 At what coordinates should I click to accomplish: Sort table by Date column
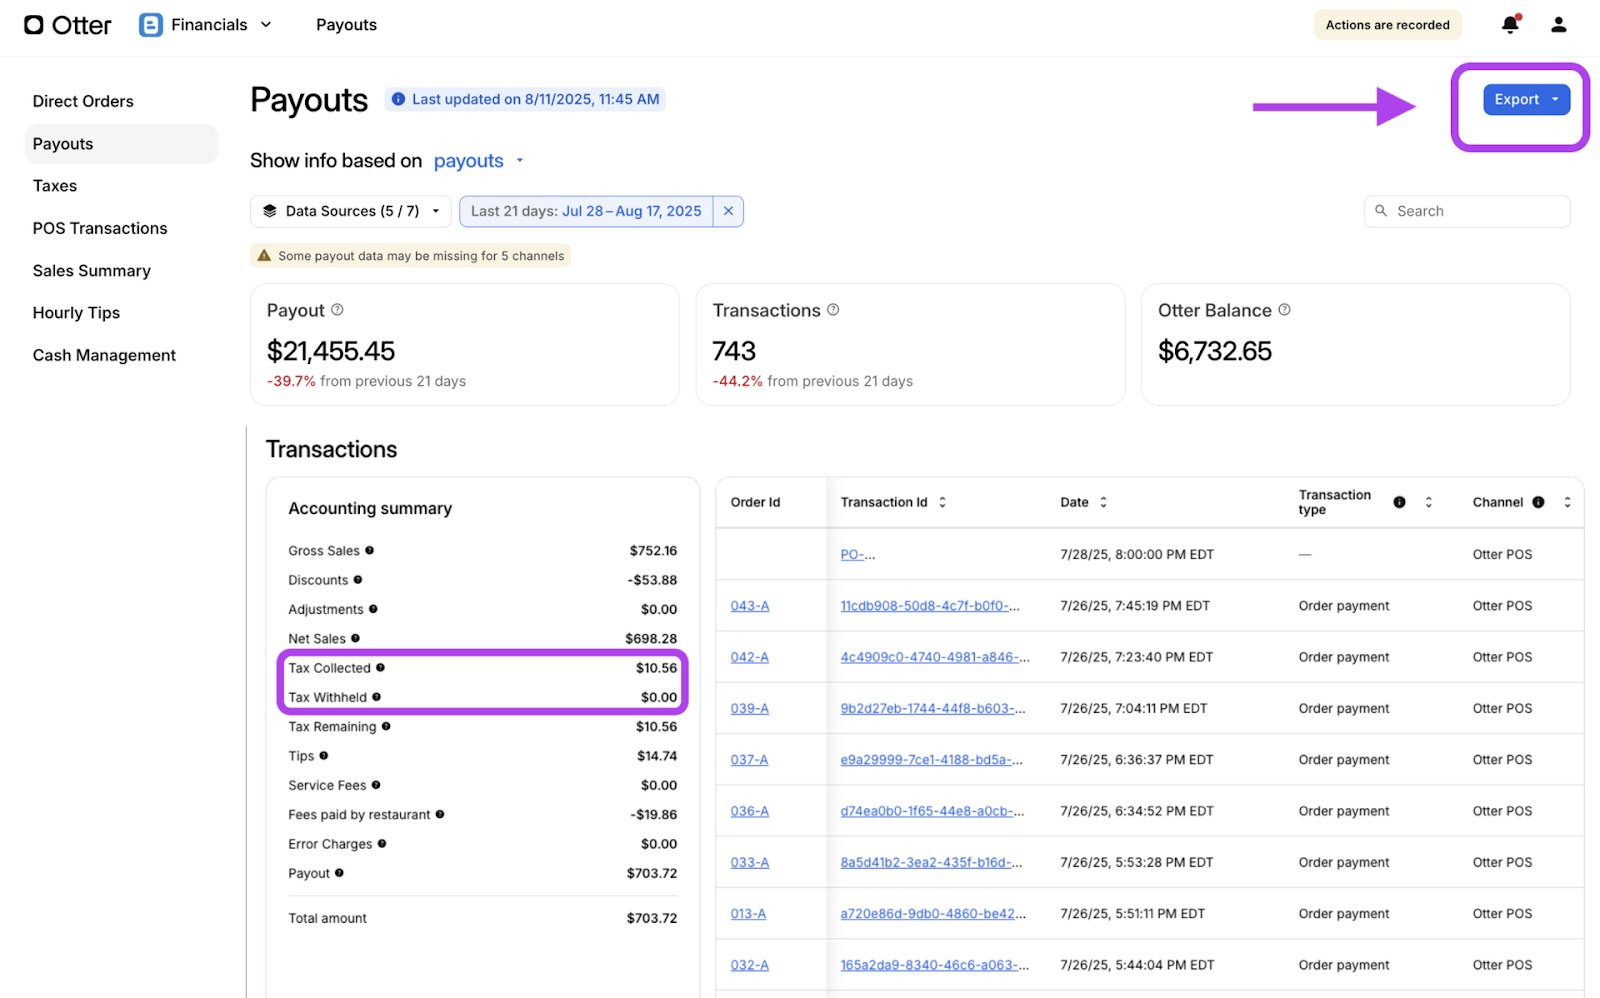[1103, 502]
